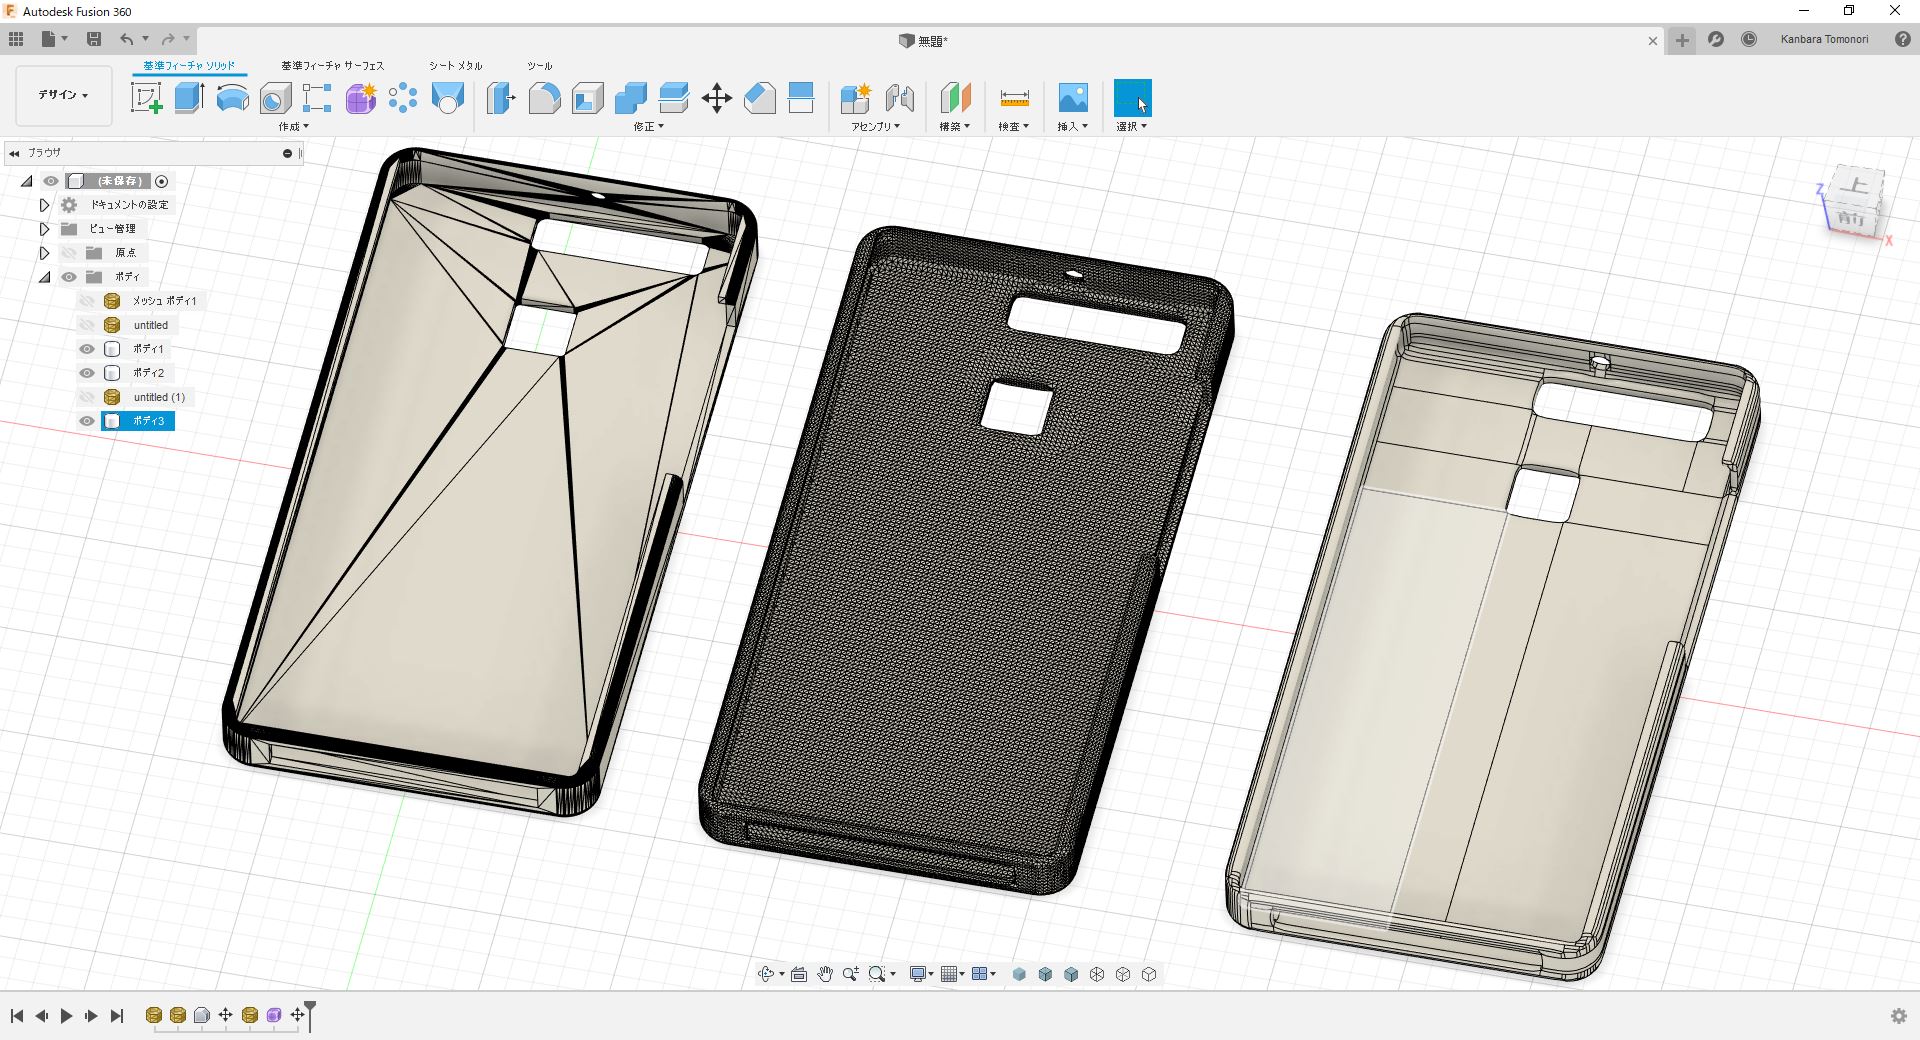Toggle visibility of the ボディ folder
This screenshot has height=1040, width=1920.
tap(69, 277)
